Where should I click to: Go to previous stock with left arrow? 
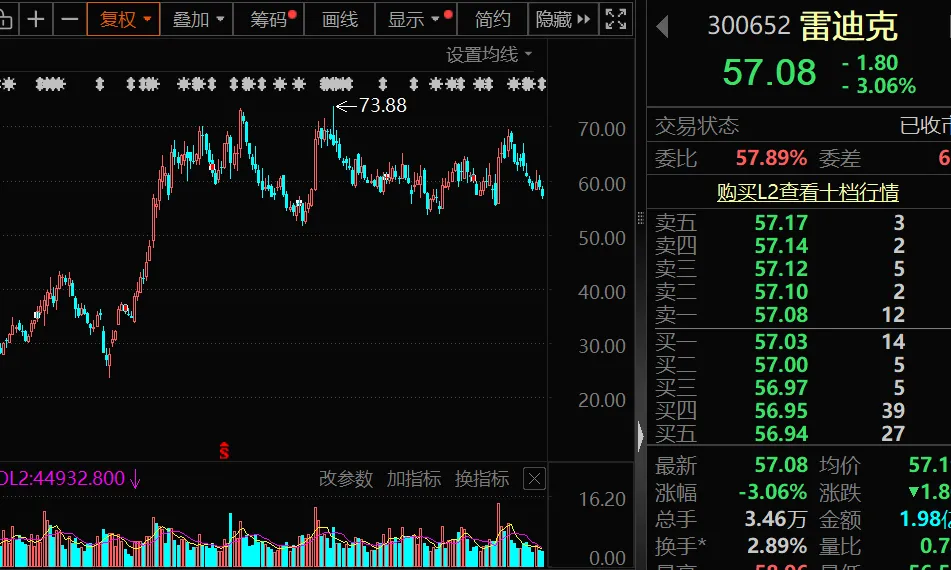[x=662, y=27]
